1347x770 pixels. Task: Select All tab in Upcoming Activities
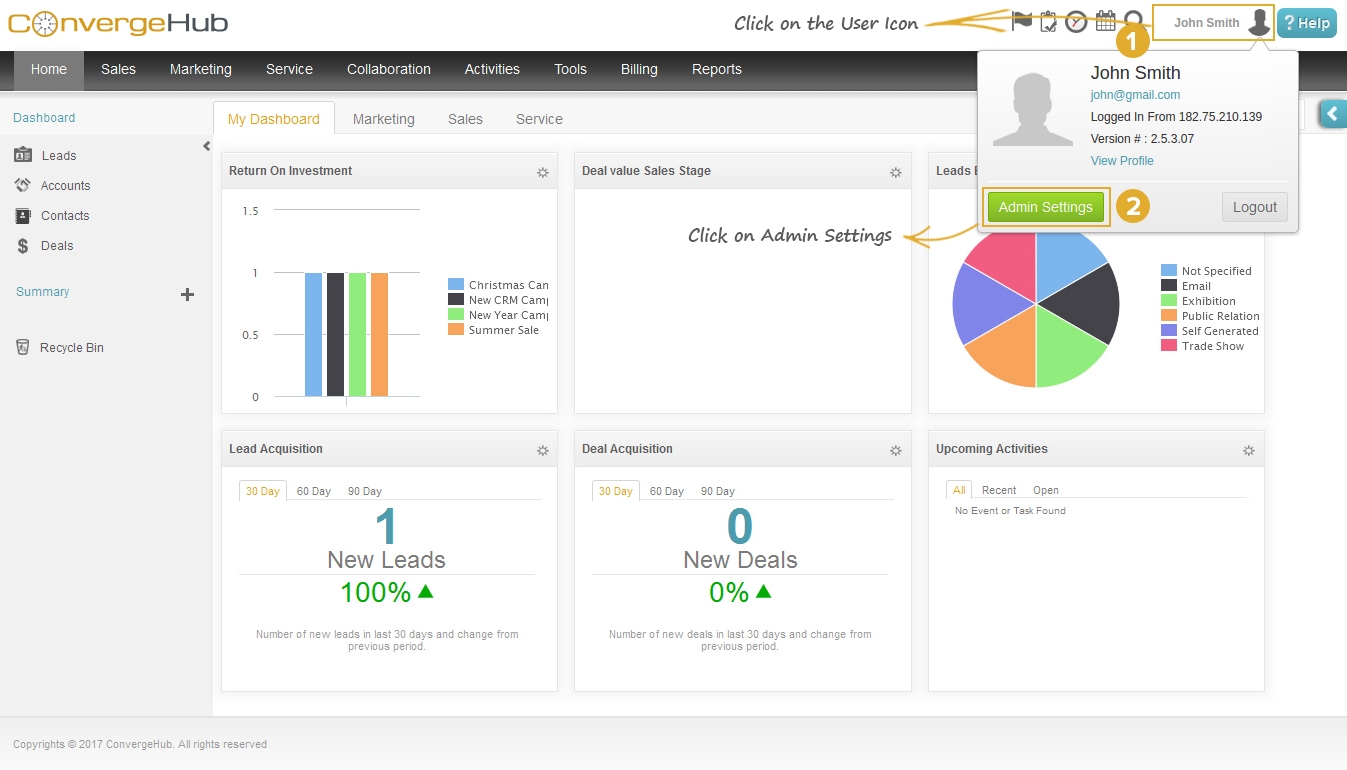(959, 490)
